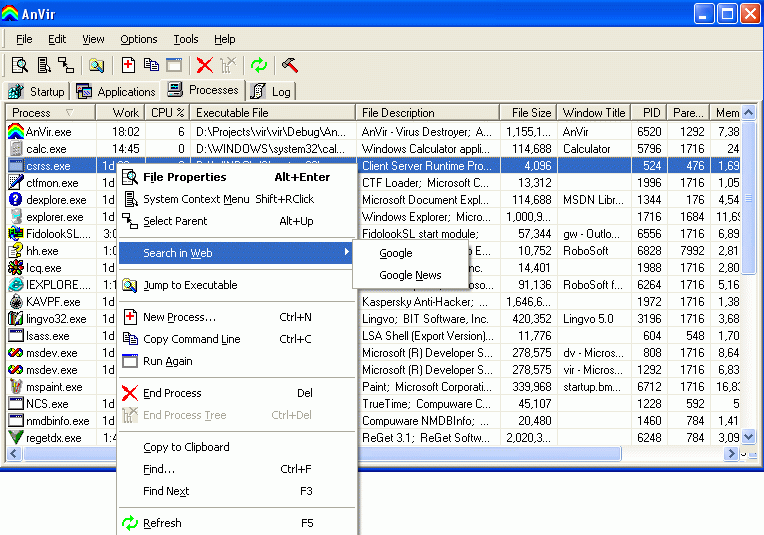Click AnVir.exe rainbow process icon
764x535 pixels.
[16, 132]
